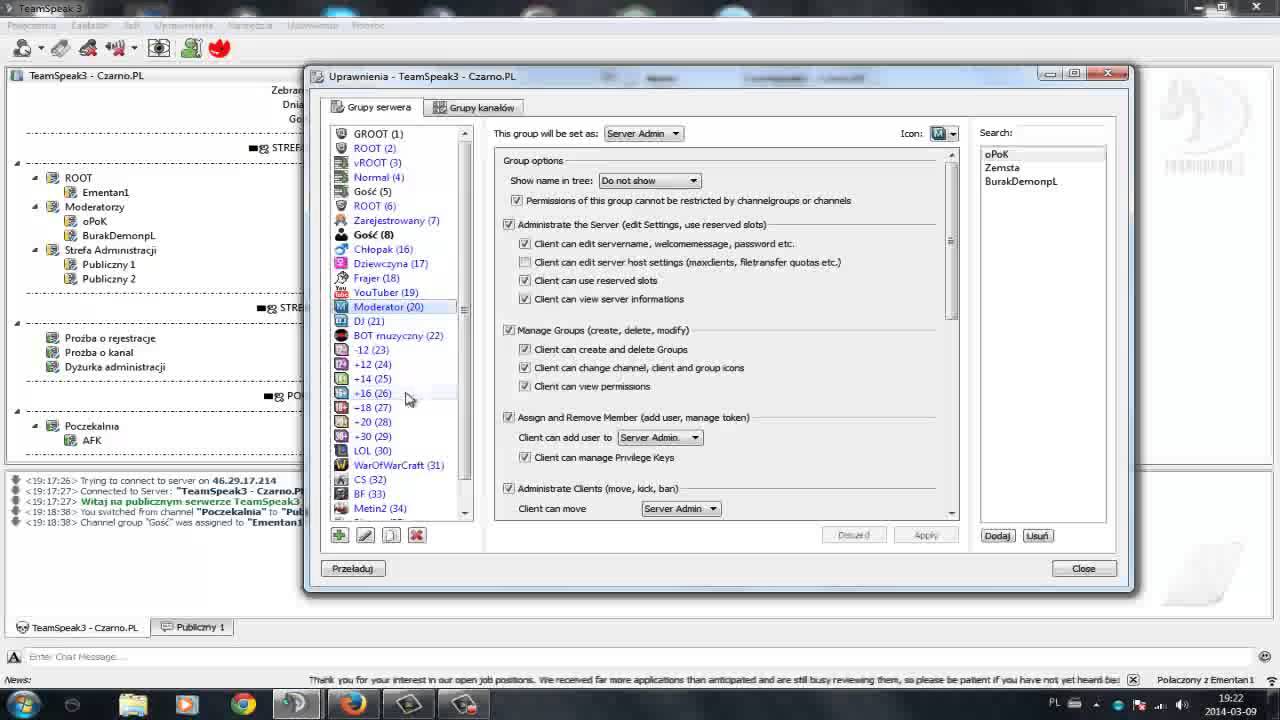The width and height of the screenshot is (1280, 720).
Task: Click the connect icon in main toolbar
Action: point(22,48)
